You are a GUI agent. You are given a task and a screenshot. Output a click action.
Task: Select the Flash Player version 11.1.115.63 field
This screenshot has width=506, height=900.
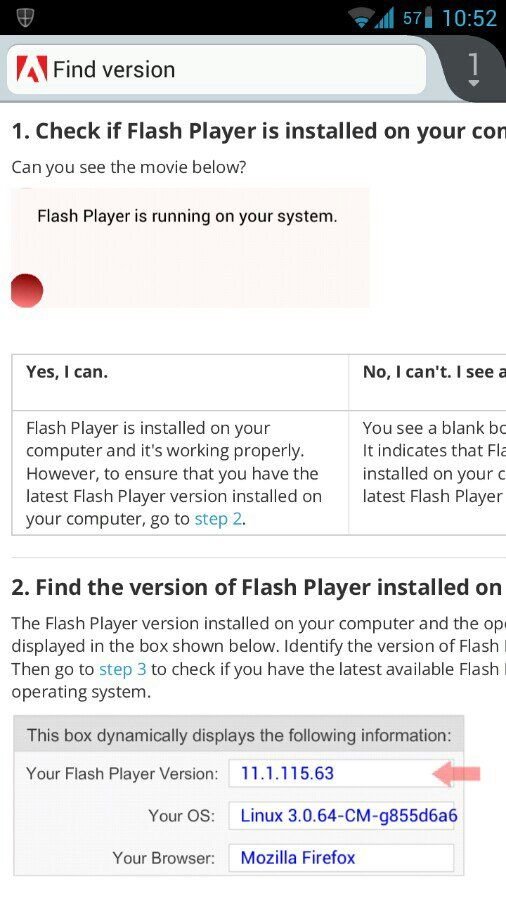341,773
